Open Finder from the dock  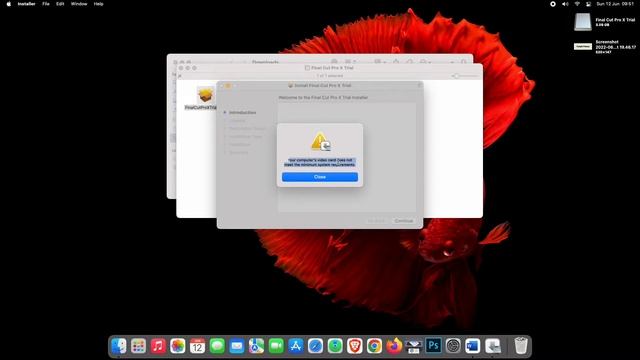click(119, 346)
